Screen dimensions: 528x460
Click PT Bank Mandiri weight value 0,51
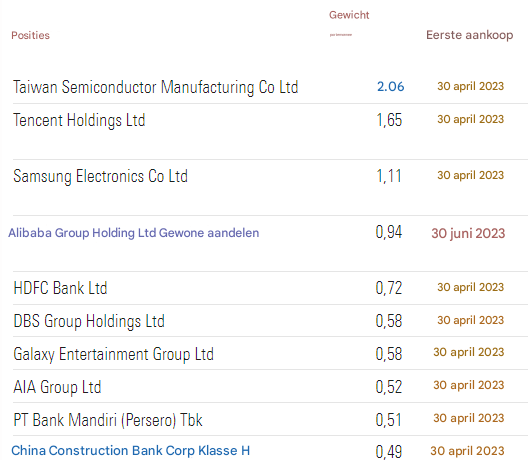[389, 420]
